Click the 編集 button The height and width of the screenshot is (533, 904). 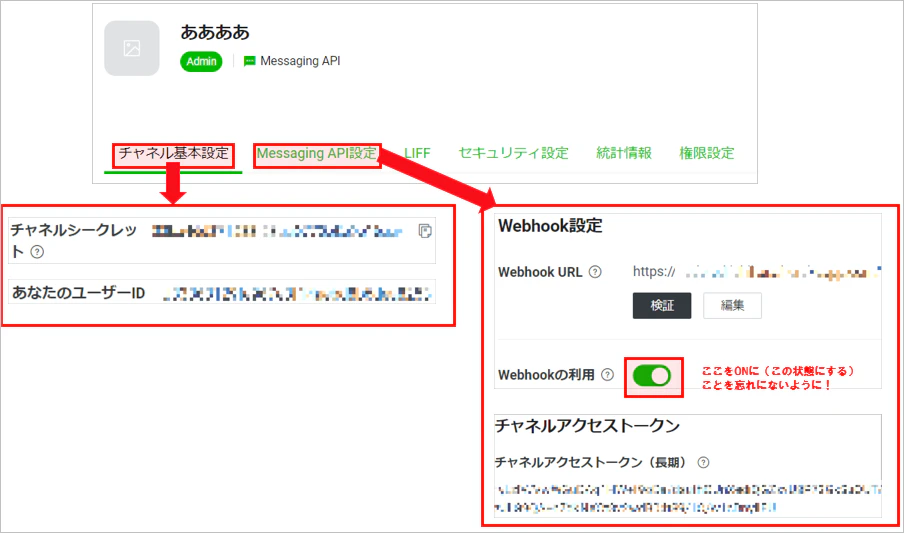[x=732, y=306]
